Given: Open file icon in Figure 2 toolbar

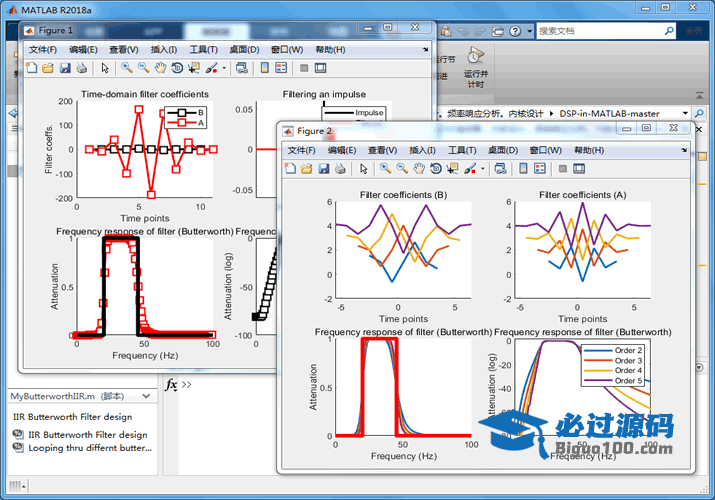Looking at the screenshot, I should point(306,169).
